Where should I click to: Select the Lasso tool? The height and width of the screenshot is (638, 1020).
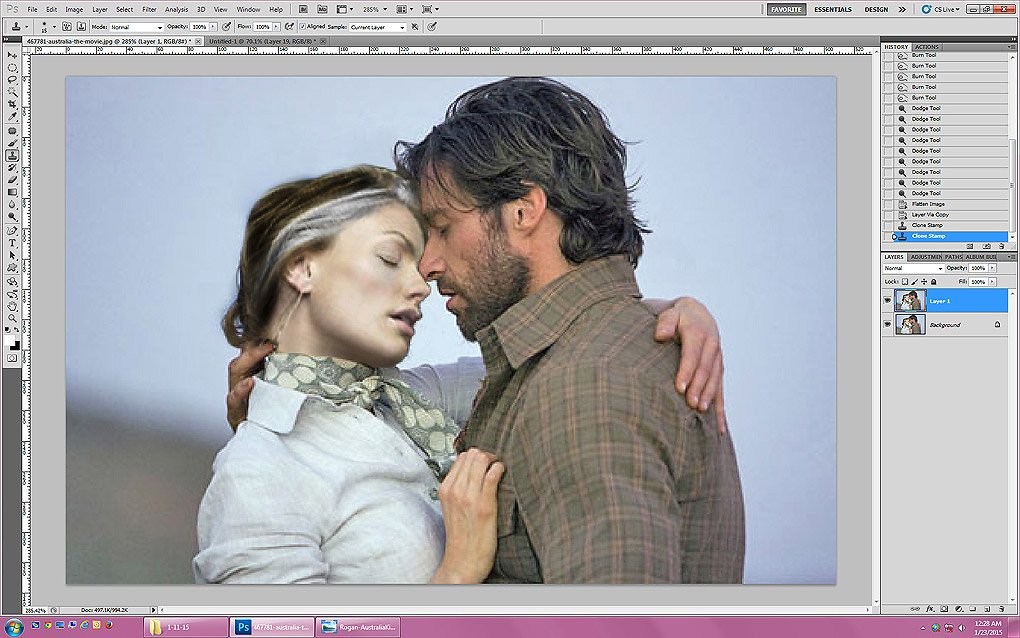coord(12,80)
